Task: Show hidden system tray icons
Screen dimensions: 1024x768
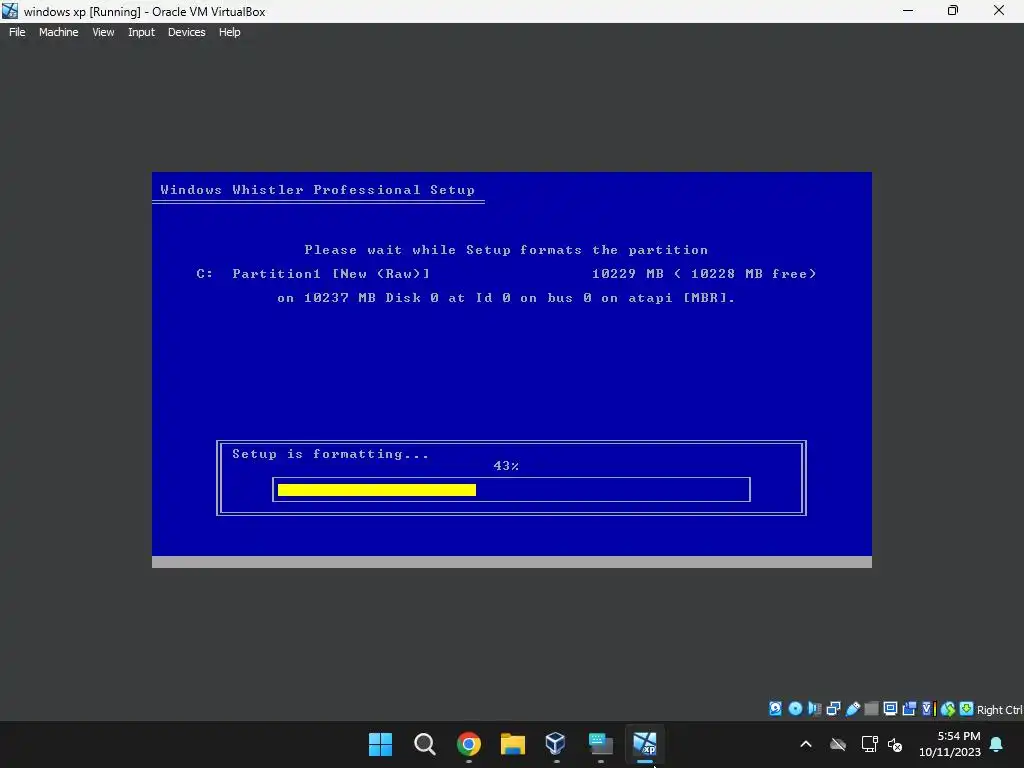Action: pos(806,744)
